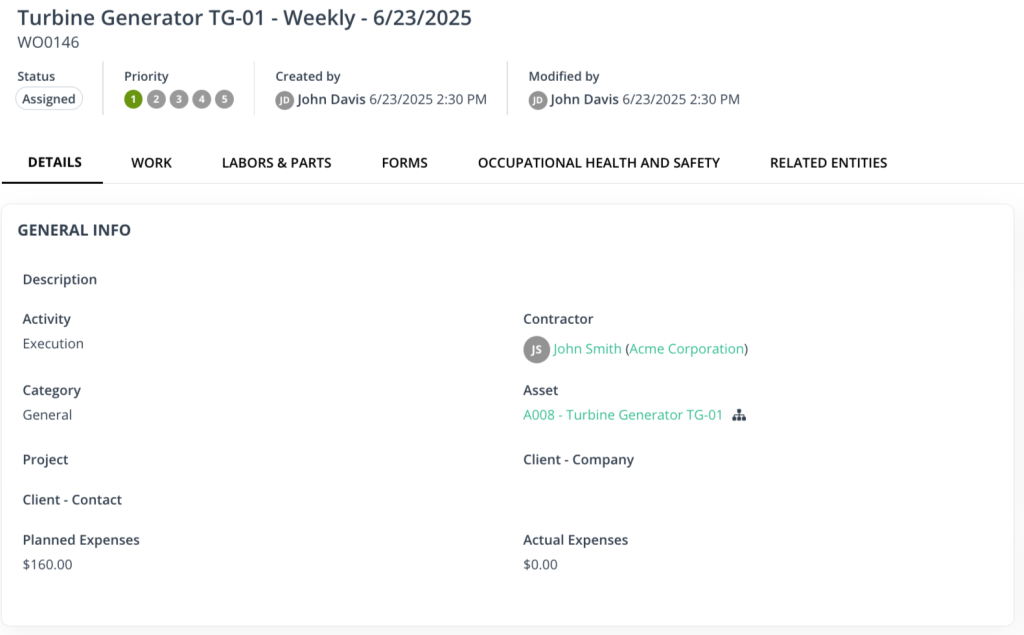Open asset A008 - Turbine Generator TG-01
The width and height of the screenshot is (1024, 635).
[x=622, y=414]
